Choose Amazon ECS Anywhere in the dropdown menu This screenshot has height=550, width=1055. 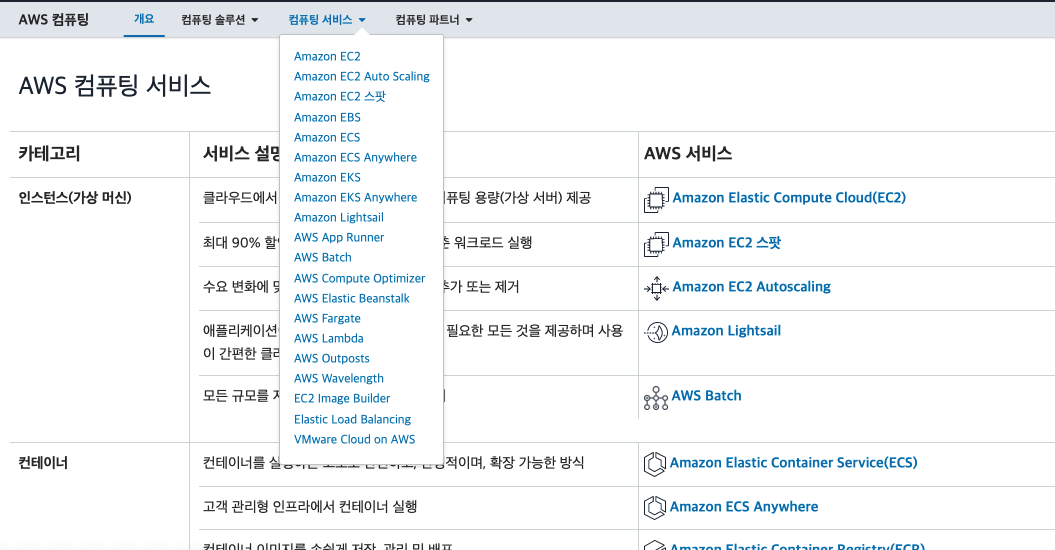(355, 158)
